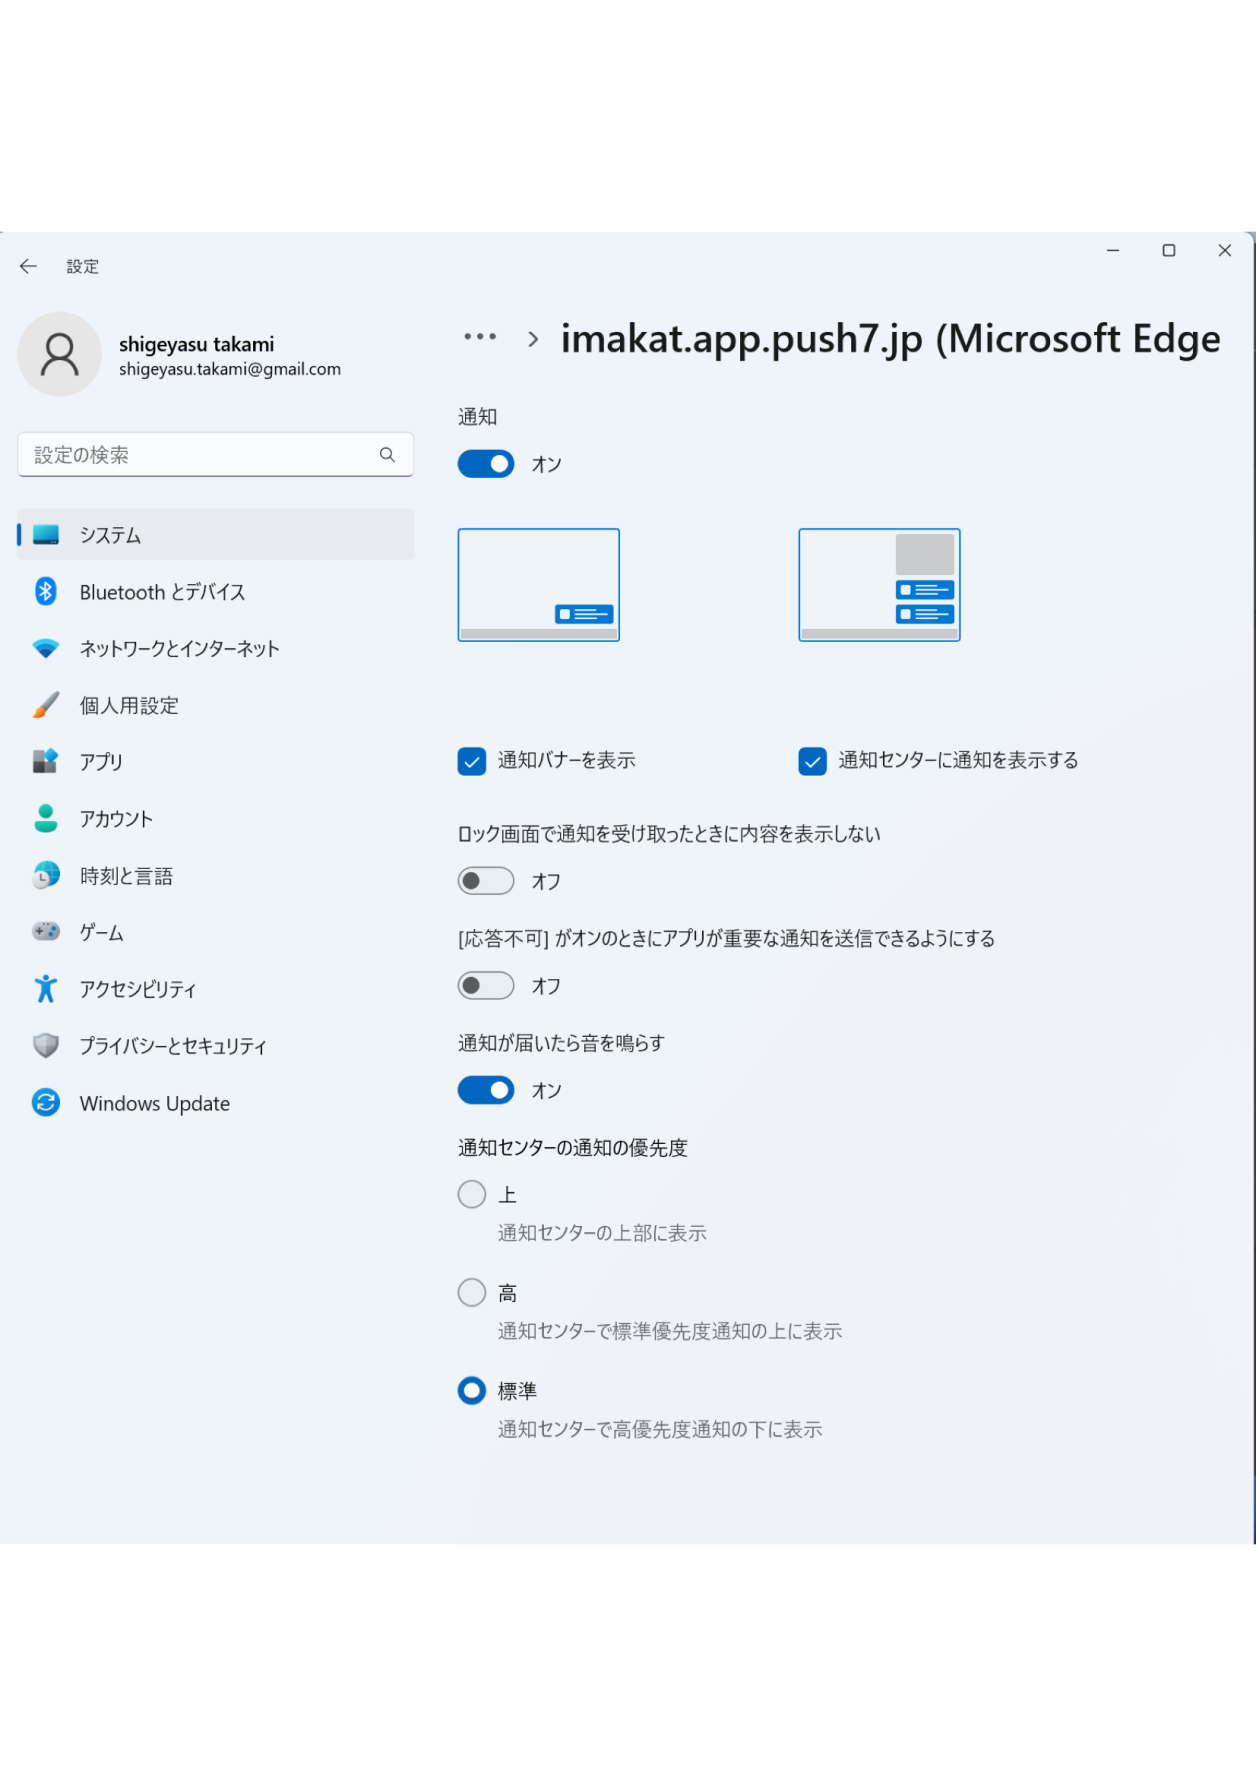Click the accessibility figure icon
This screenshot has width=1256, height=1776.
tap(46, 989)
